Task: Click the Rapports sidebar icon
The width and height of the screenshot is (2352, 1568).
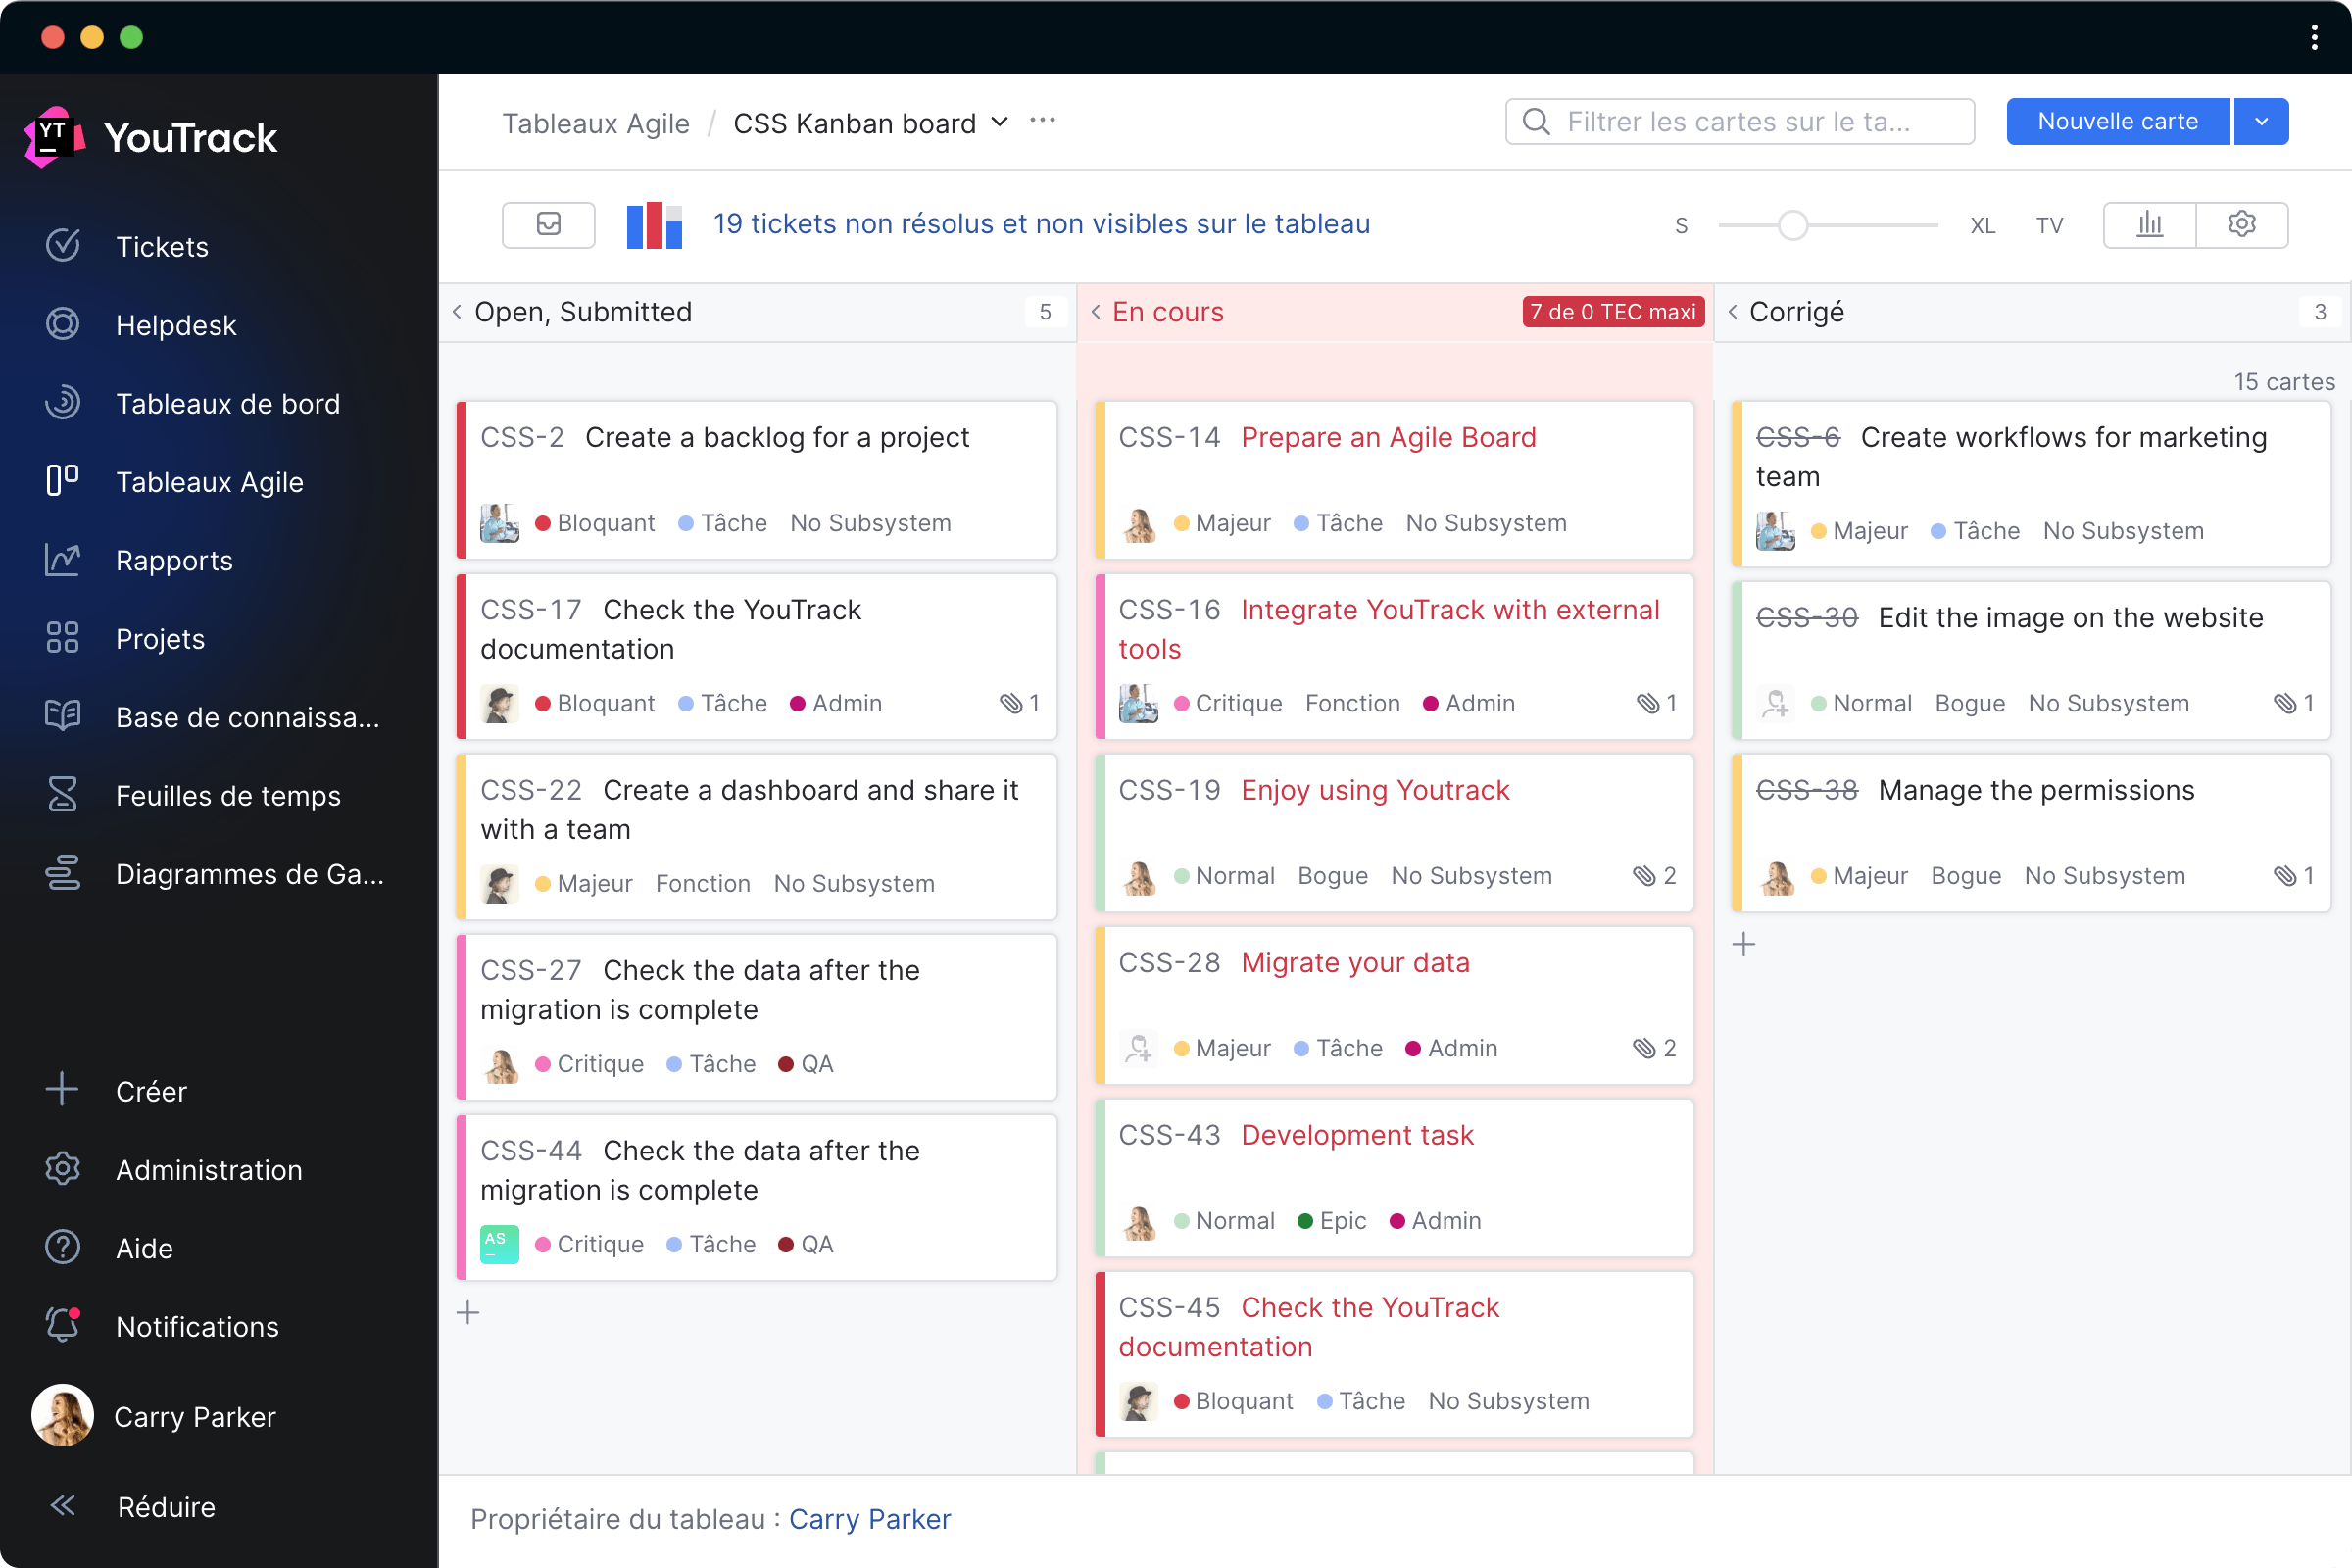Action: (63, 560)
